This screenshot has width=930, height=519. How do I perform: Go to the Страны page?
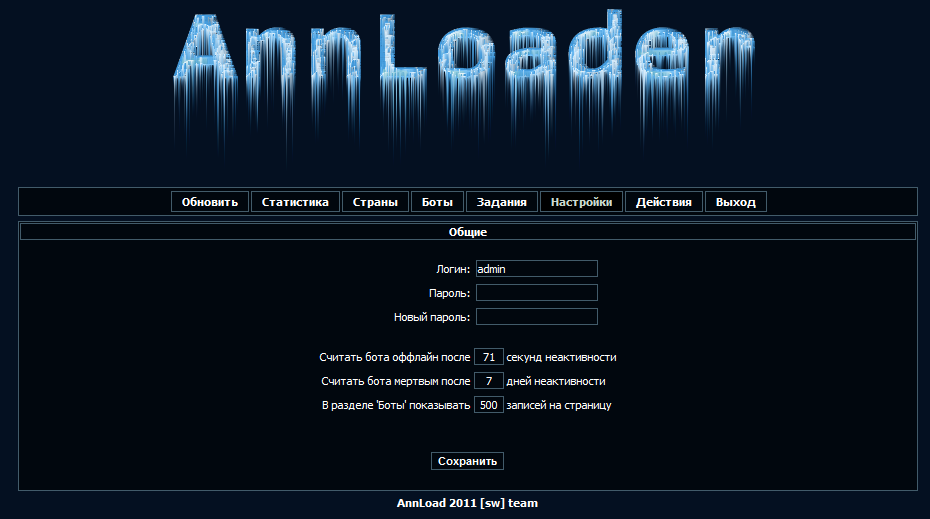point(375,202)
